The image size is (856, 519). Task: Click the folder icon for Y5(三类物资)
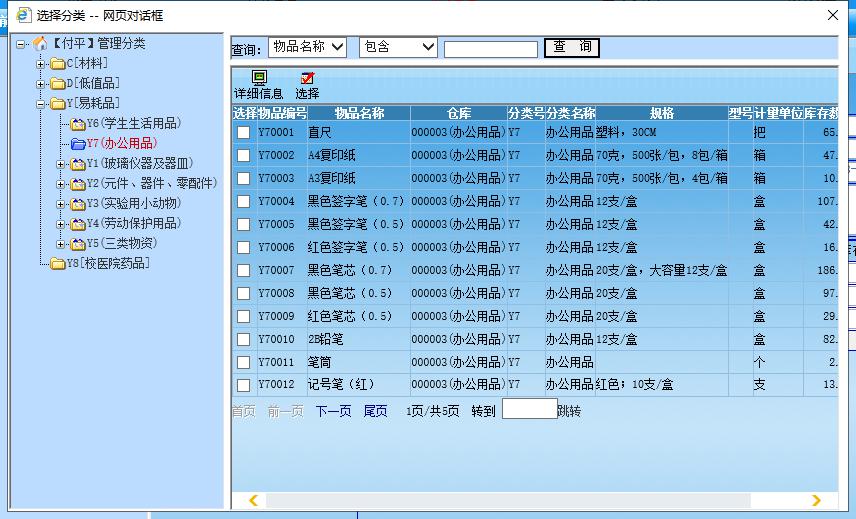[78, 244]
